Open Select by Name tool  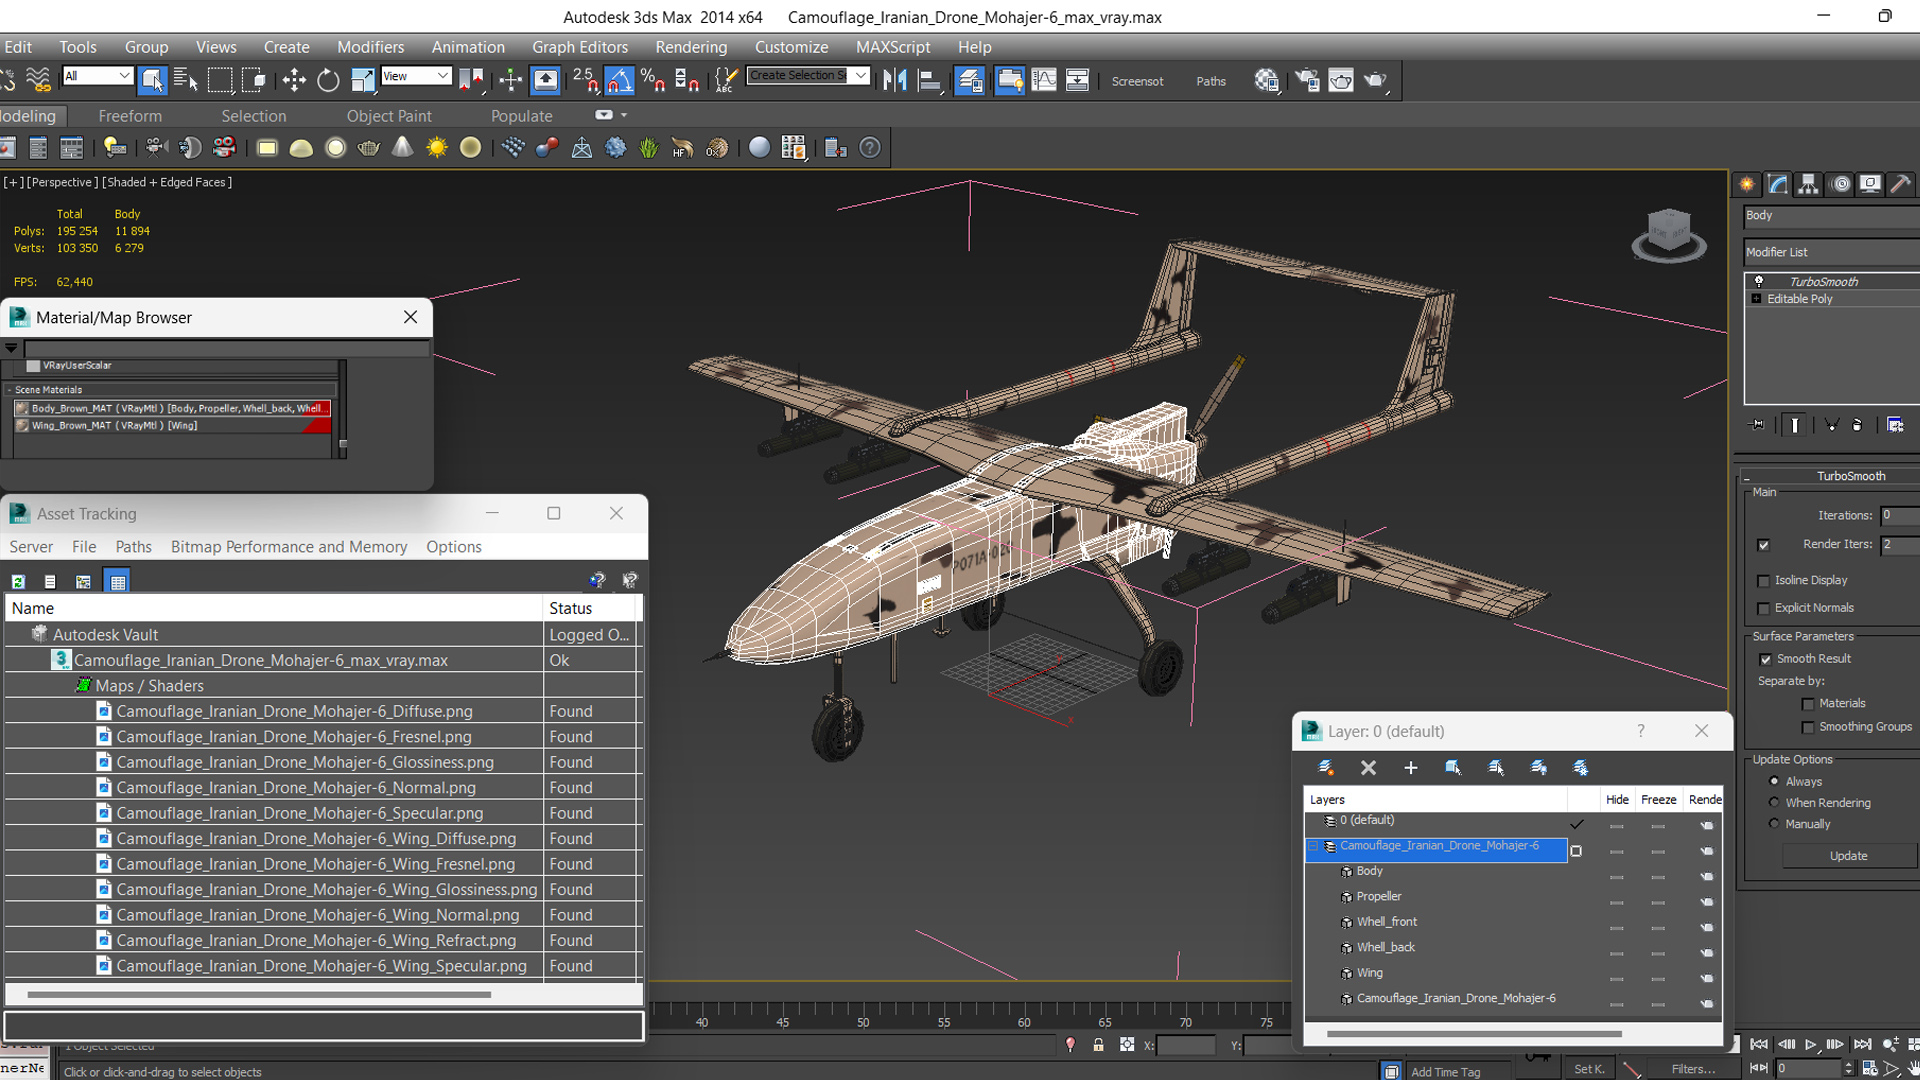click(186, 80)
